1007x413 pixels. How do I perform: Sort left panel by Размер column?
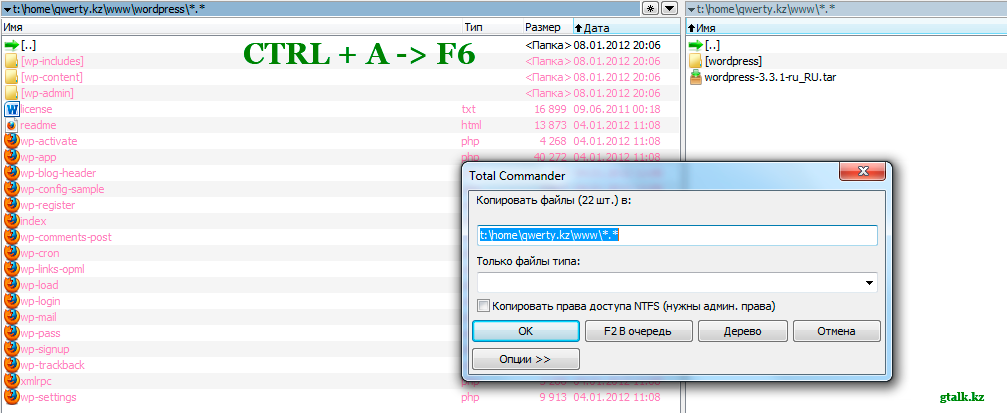(x=547, y=28)
